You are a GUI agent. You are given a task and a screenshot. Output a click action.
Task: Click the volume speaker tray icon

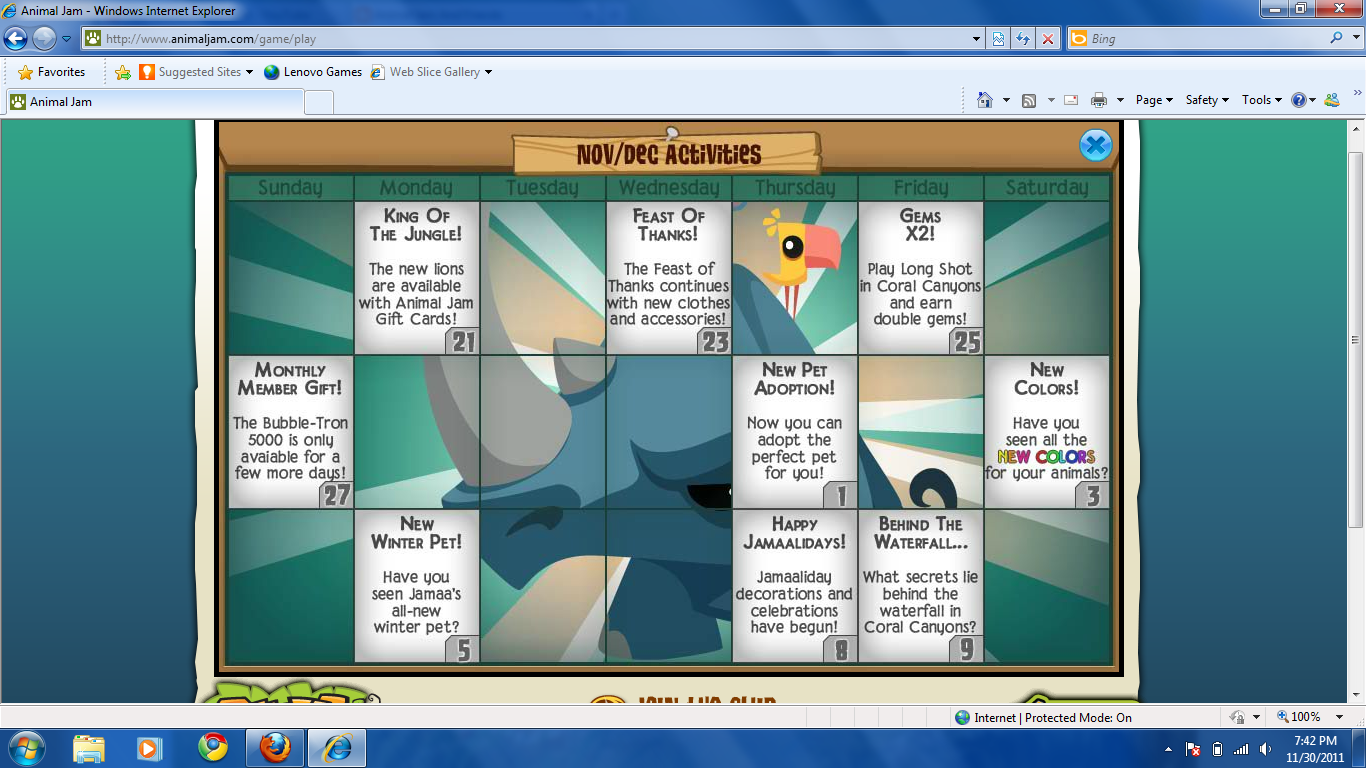tap(1266, 749)
